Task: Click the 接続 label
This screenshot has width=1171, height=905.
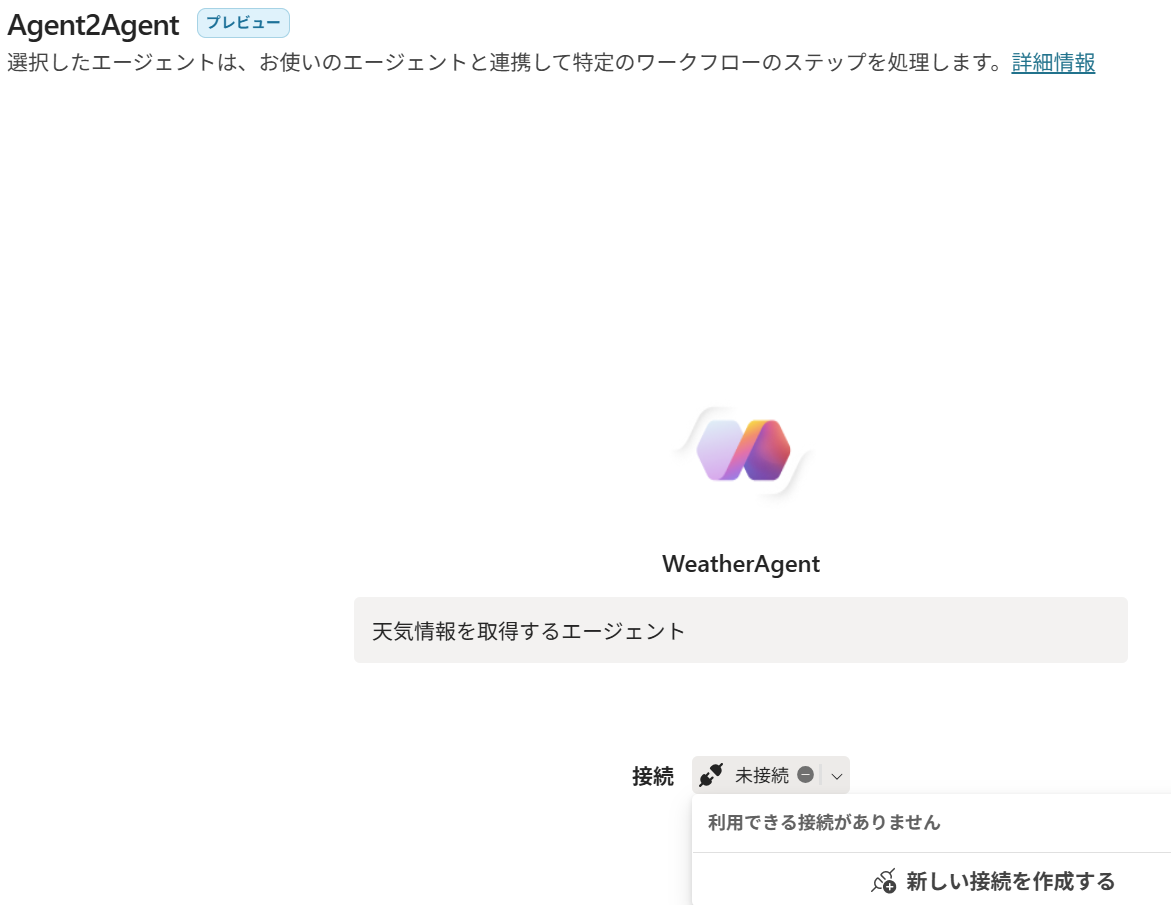Action: click(653, 776)
